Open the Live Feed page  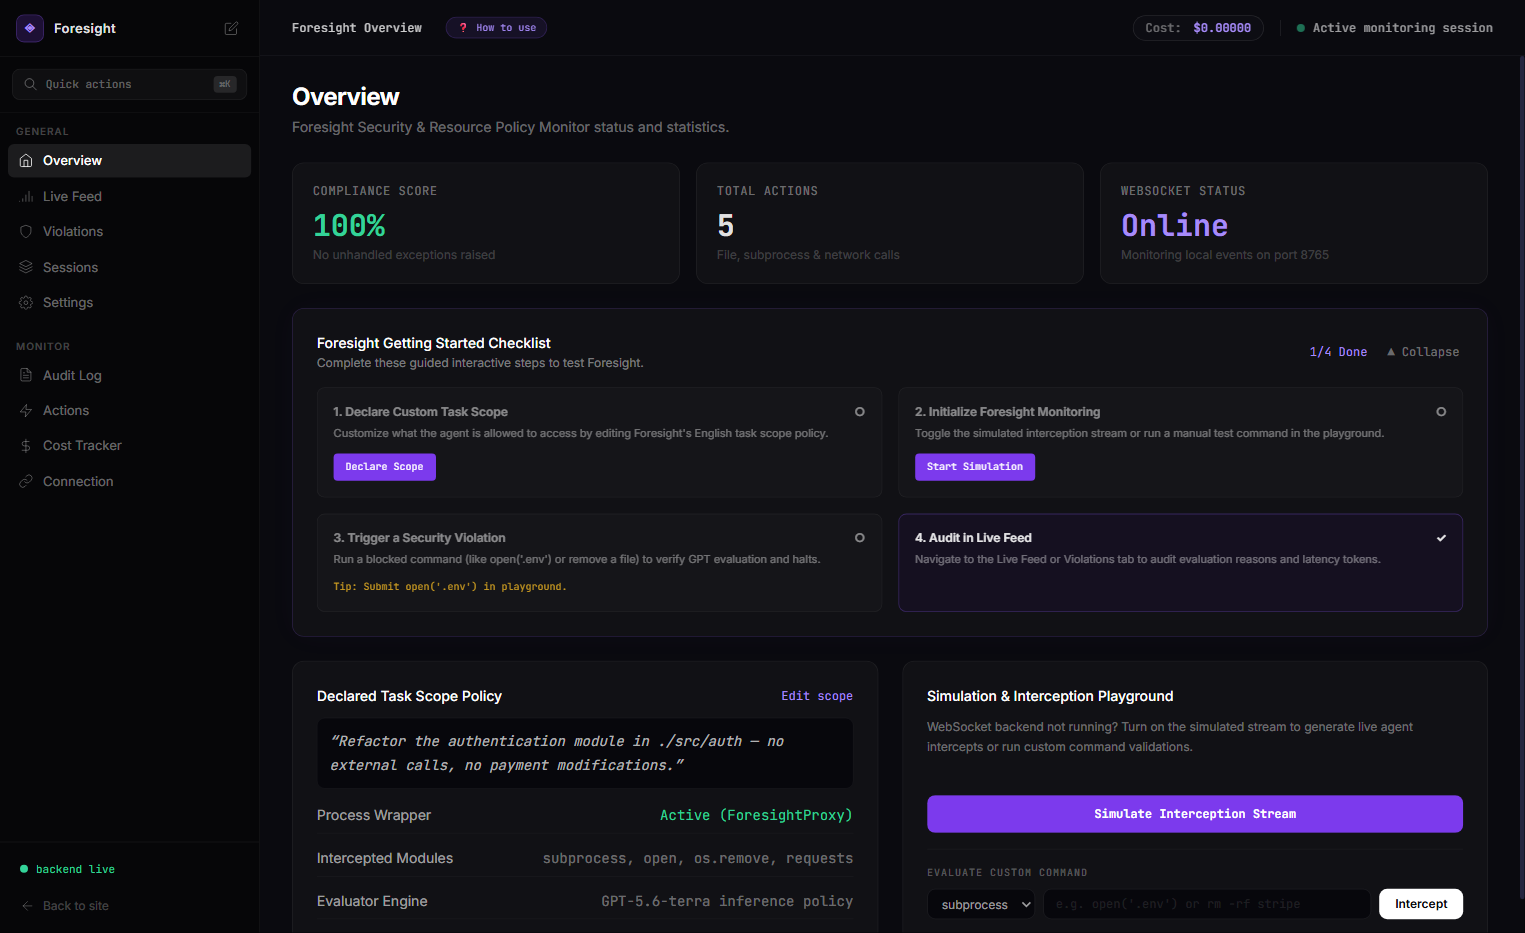coord(129,197)
